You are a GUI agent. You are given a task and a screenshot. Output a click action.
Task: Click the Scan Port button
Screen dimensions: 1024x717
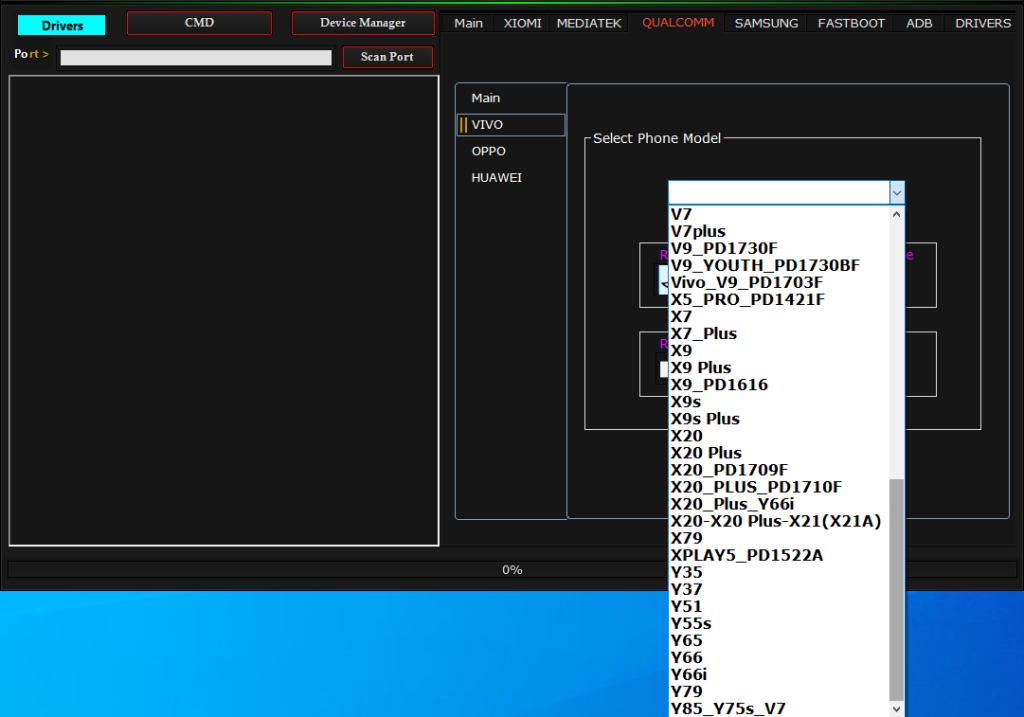coord(387,57)
